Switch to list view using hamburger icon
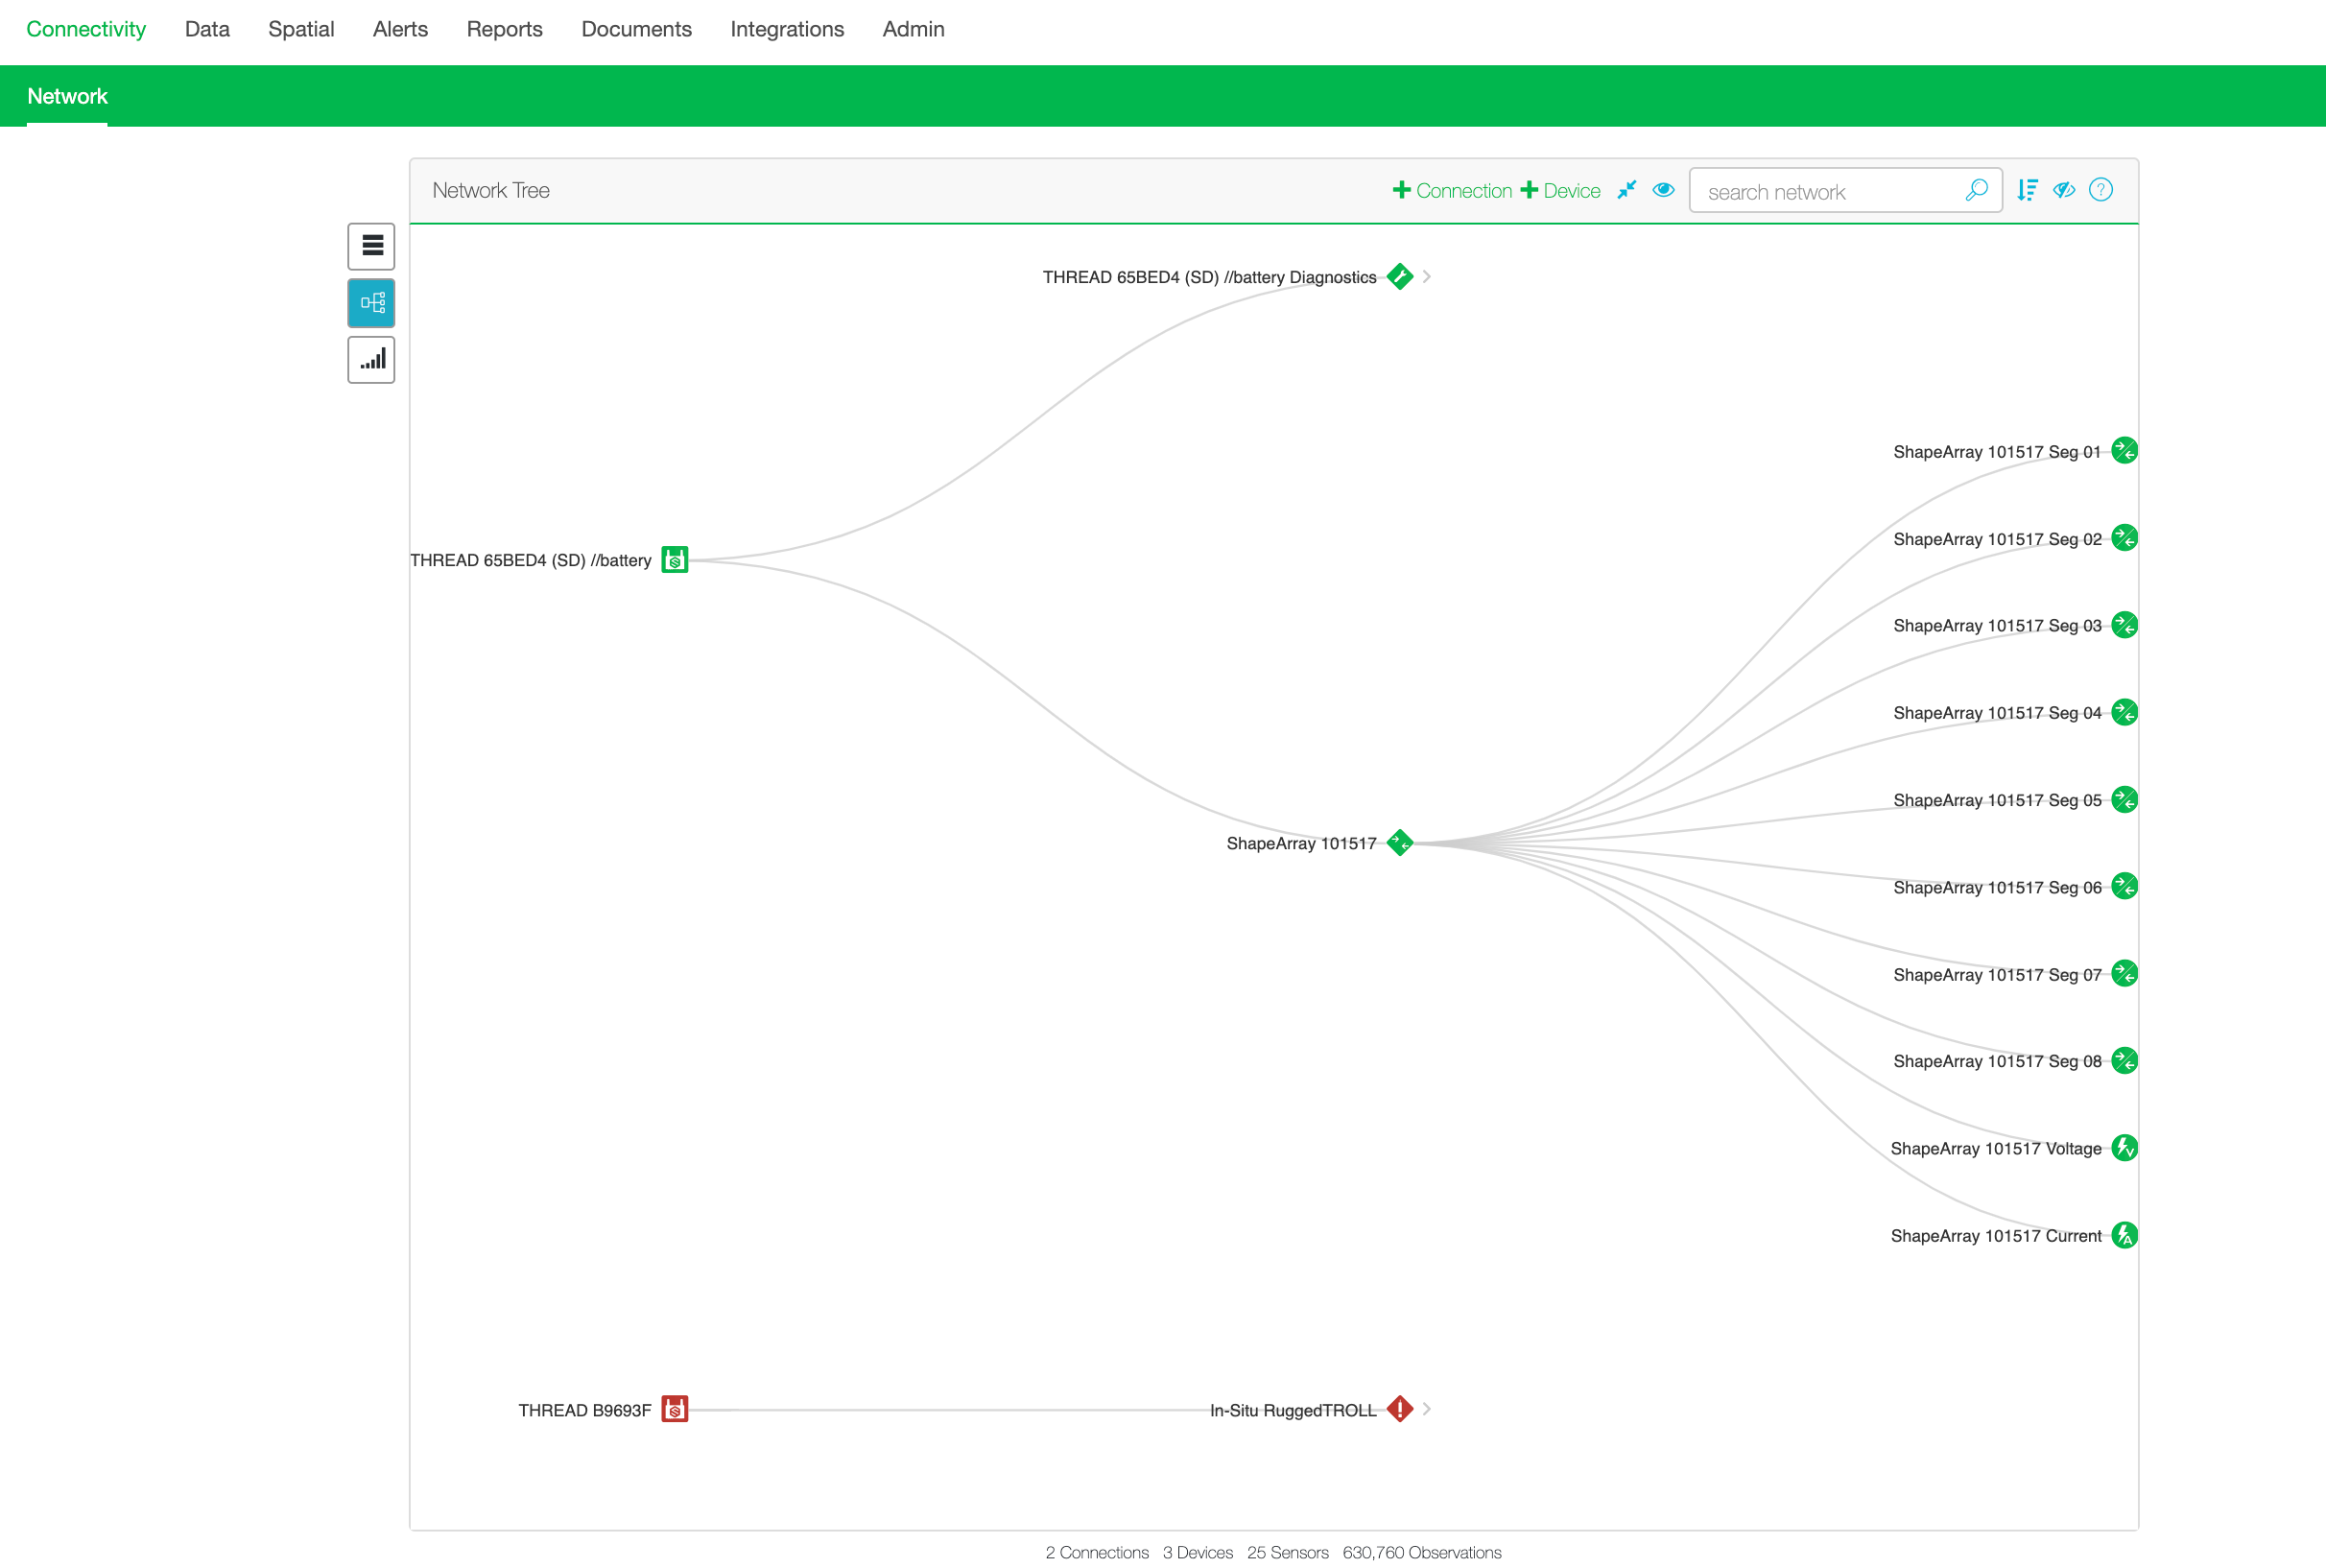 pyautogui.click(x=371, y=246)
